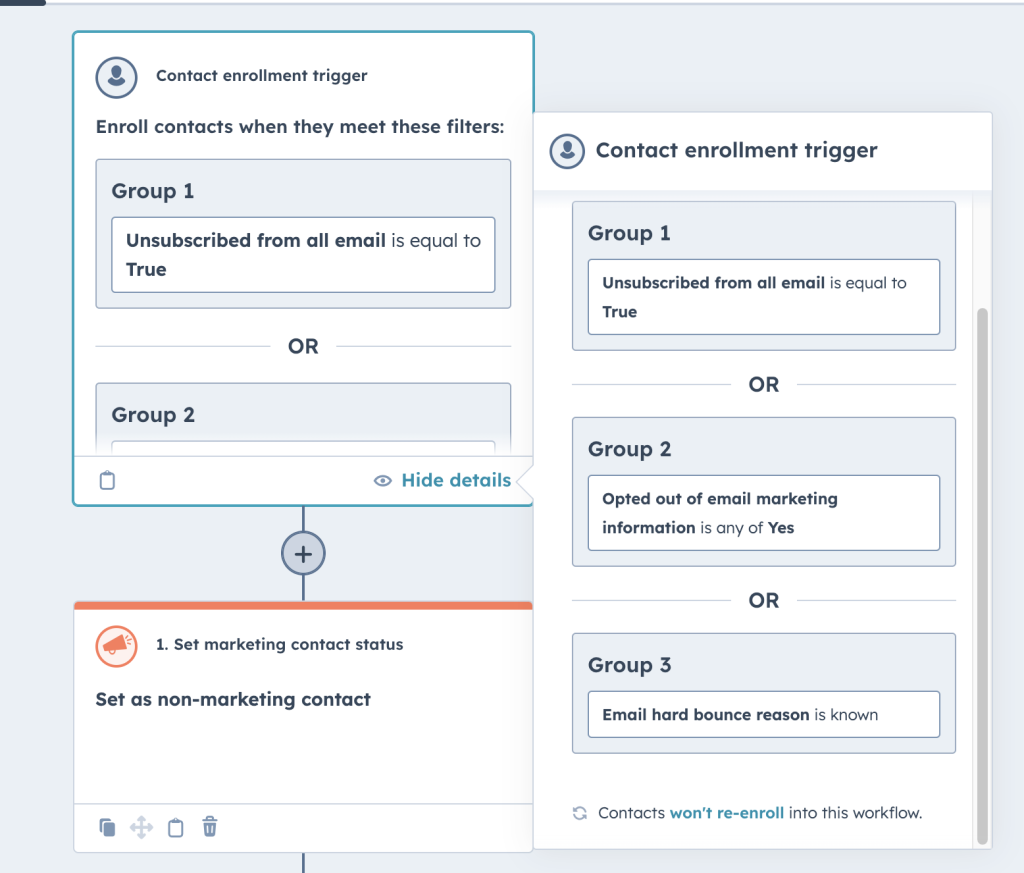Click the duplicate icon on the marketing status action

(x=107, y=827)
